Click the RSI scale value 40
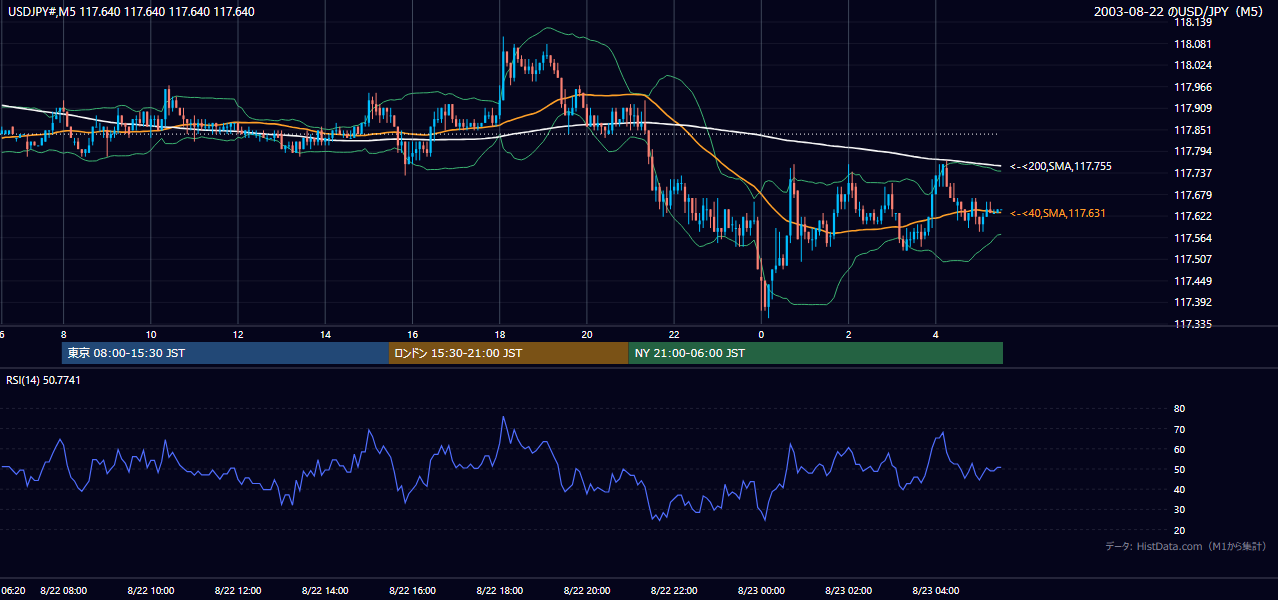This screenshot has width=1278, height=600. click(1179, 489)
